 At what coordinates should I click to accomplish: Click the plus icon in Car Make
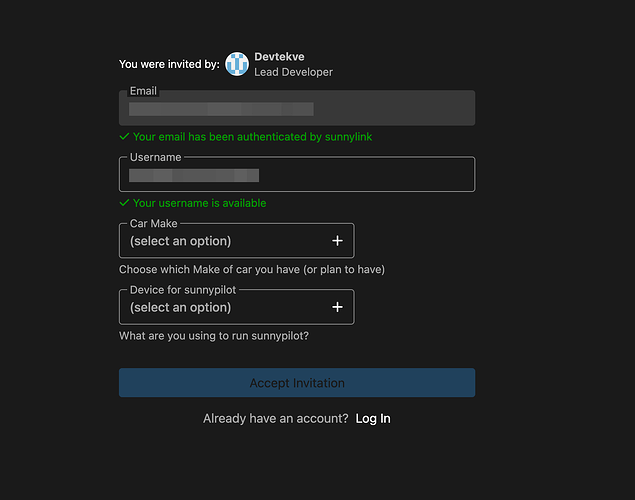(x=337, y=241)
